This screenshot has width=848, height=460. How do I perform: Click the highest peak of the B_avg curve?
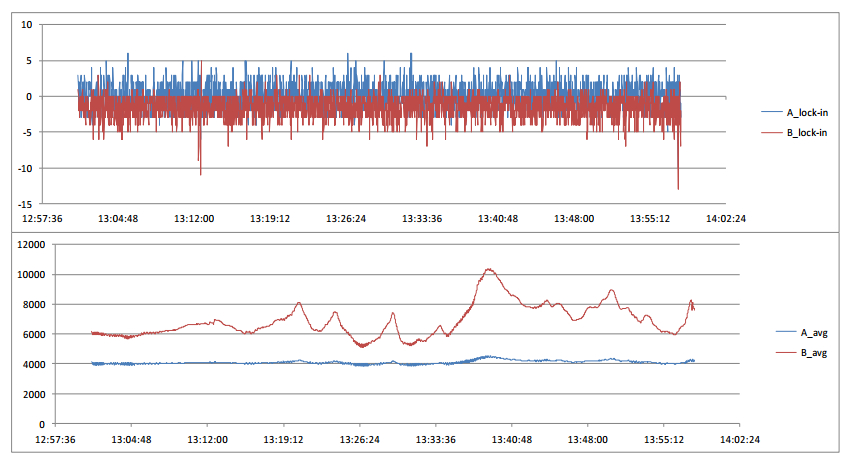click(488, 269)
